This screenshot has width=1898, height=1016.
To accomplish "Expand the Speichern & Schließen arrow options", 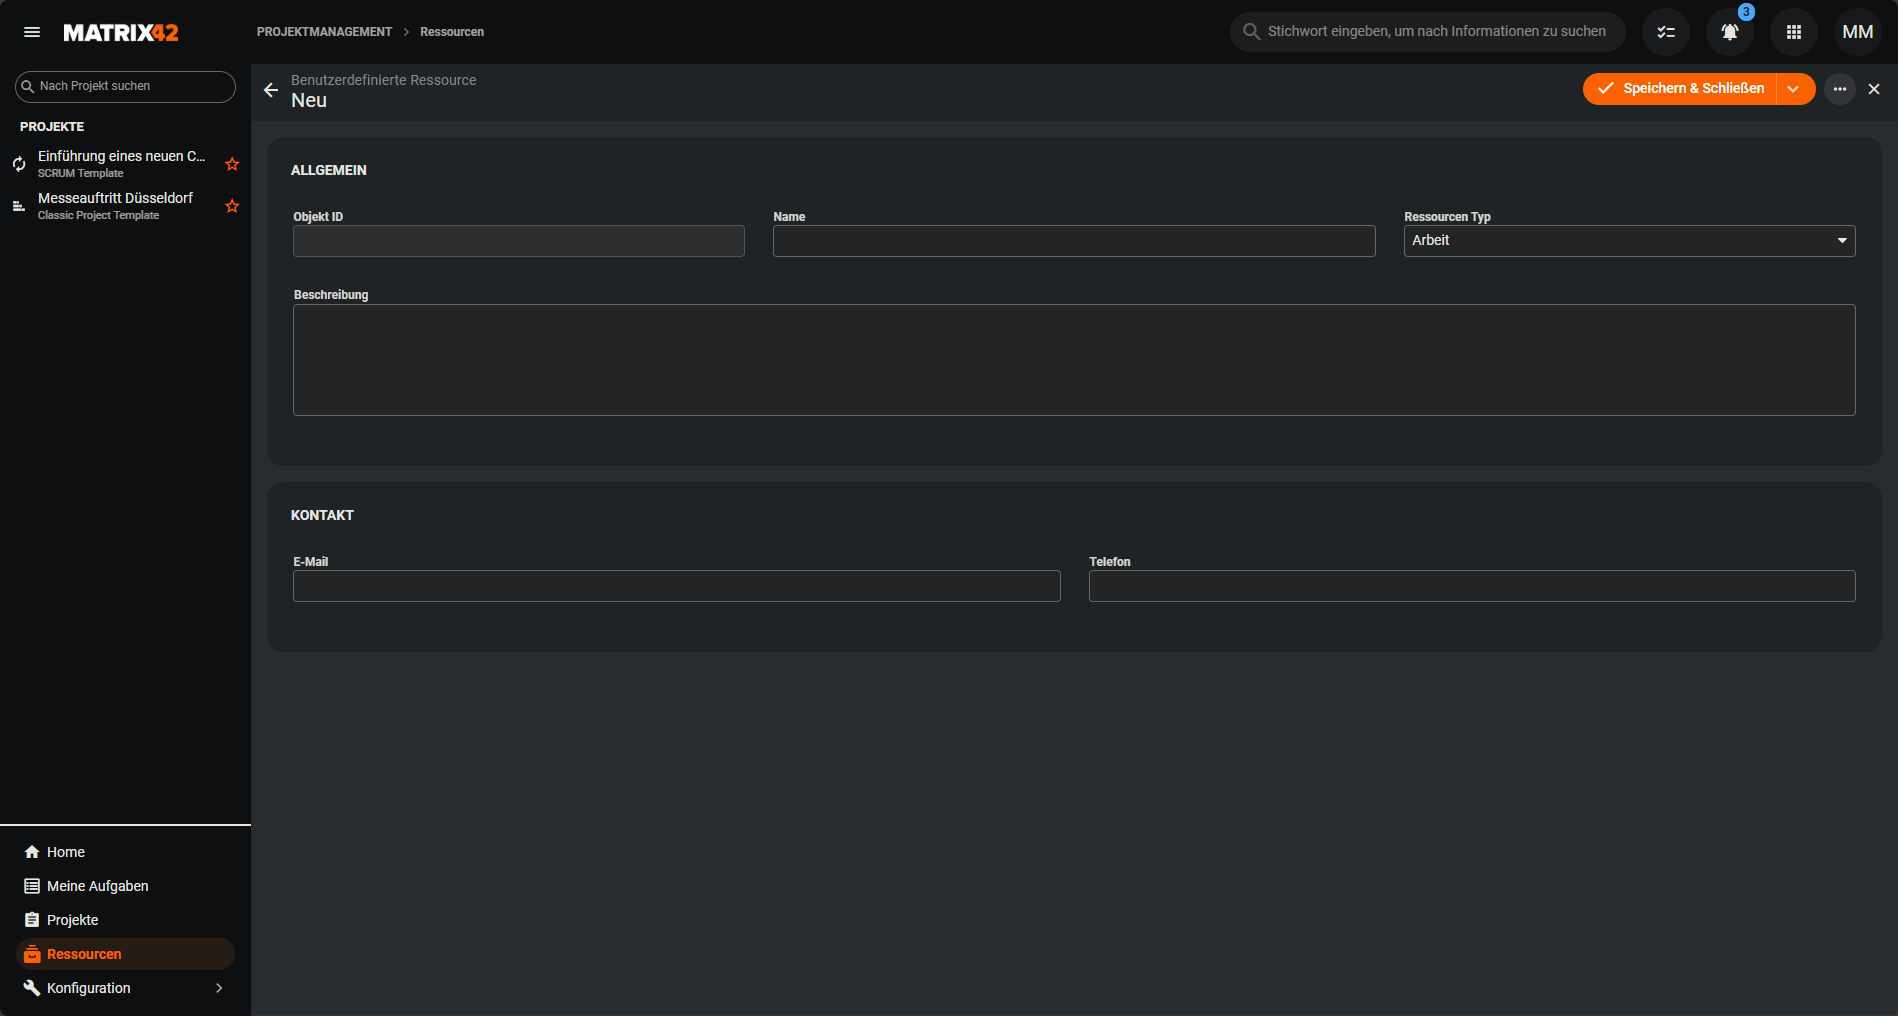I will (1794, 89).
